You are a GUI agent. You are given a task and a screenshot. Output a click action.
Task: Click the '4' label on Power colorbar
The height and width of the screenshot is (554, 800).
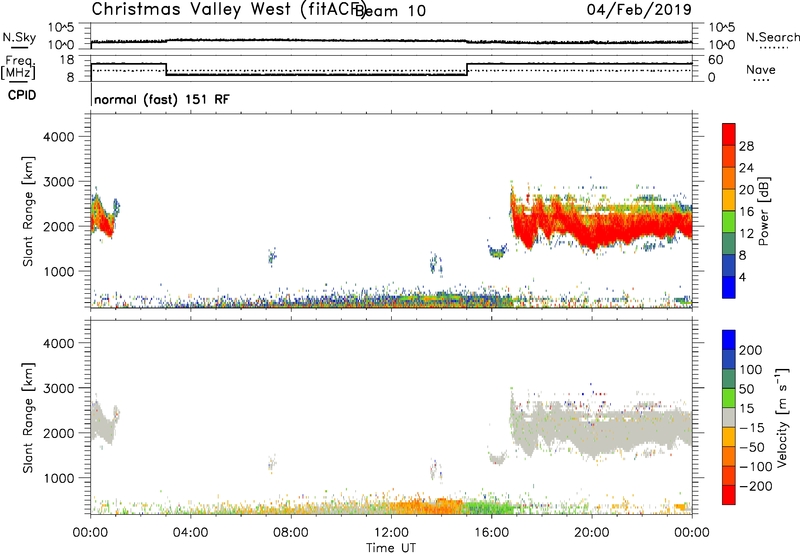click(743, 277)
